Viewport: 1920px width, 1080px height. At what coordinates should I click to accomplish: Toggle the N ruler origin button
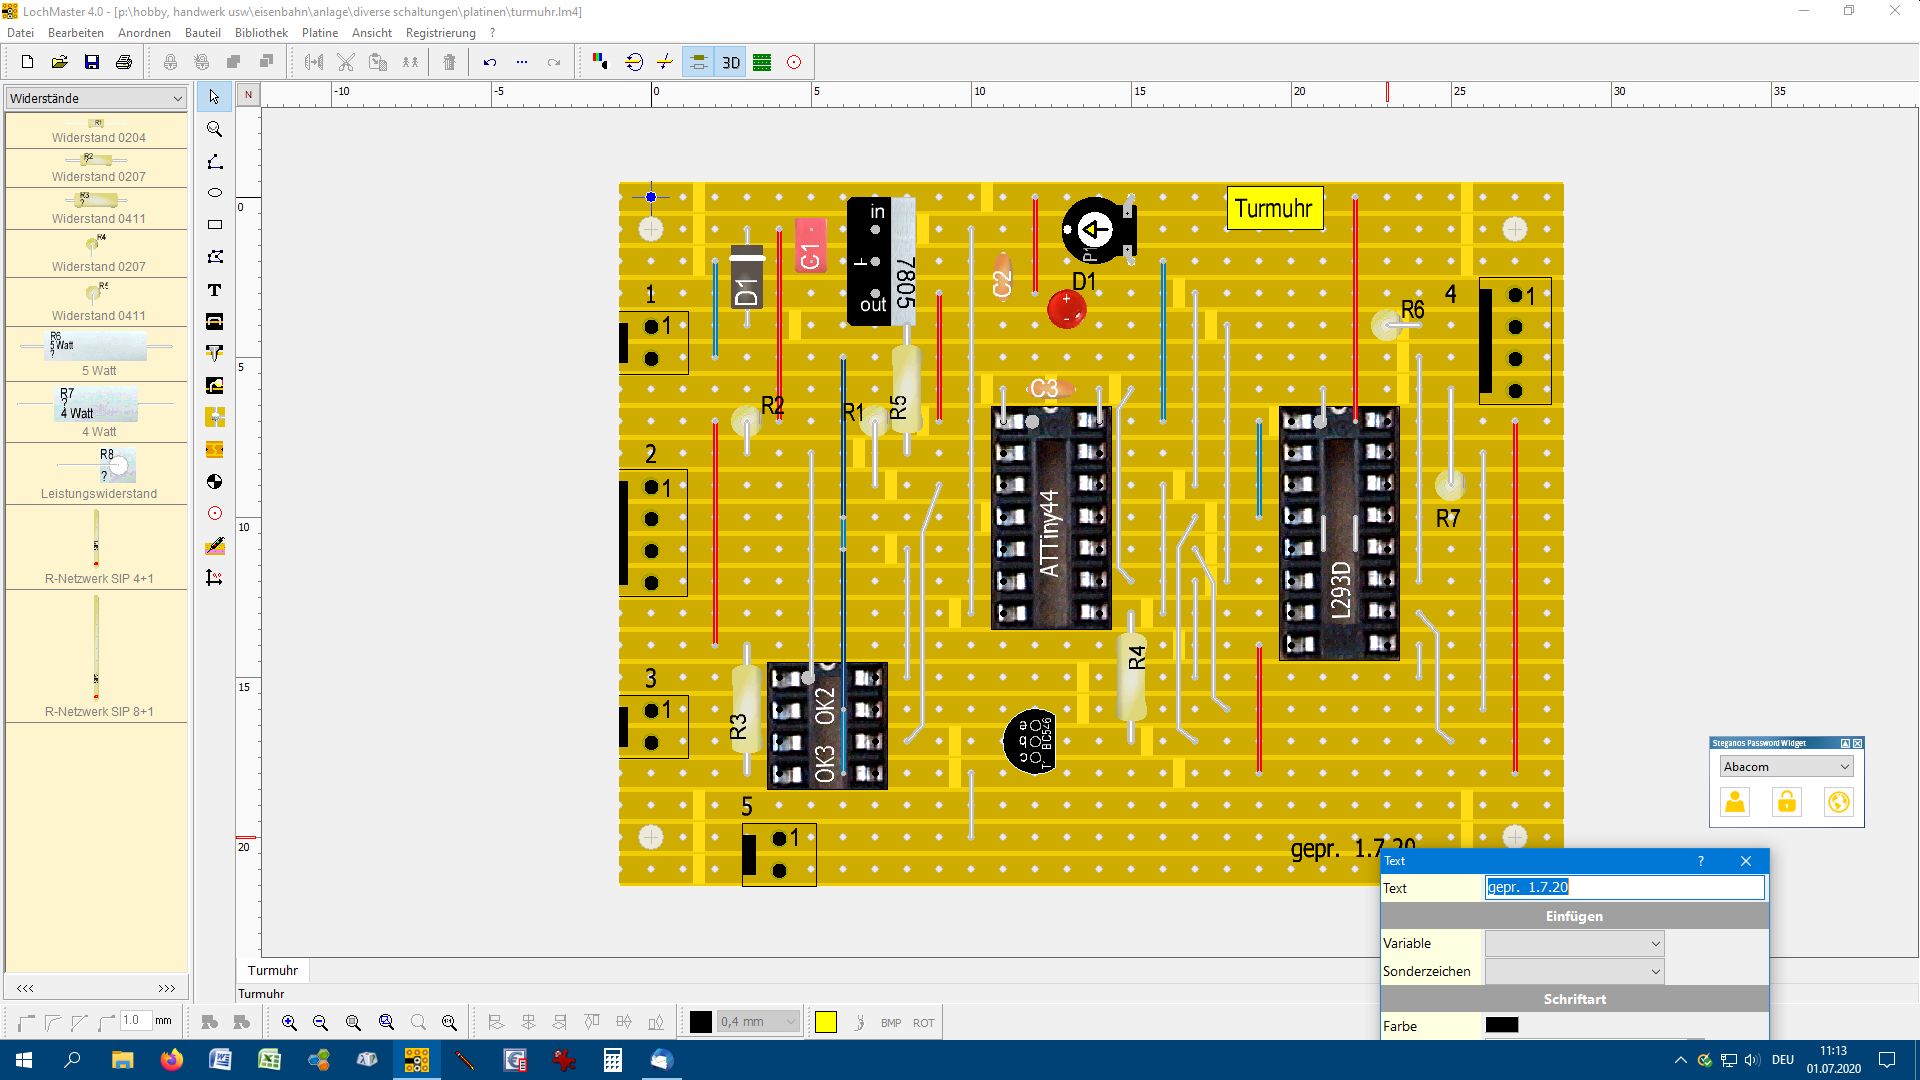pyautogui.click(x=248, y=95)
